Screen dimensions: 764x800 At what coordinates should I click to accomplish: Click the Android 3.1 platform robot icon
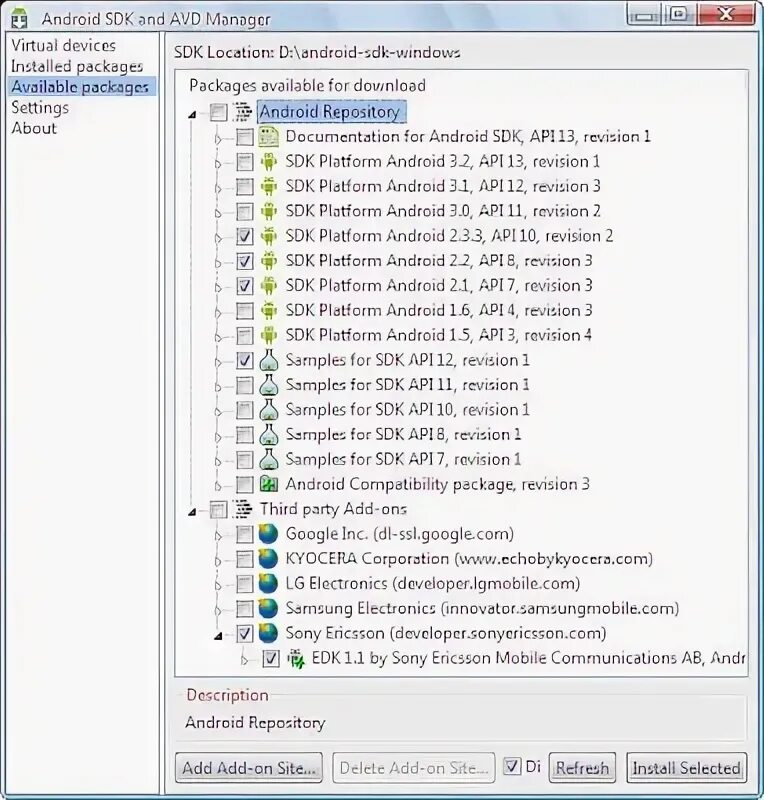coord(268,186)
